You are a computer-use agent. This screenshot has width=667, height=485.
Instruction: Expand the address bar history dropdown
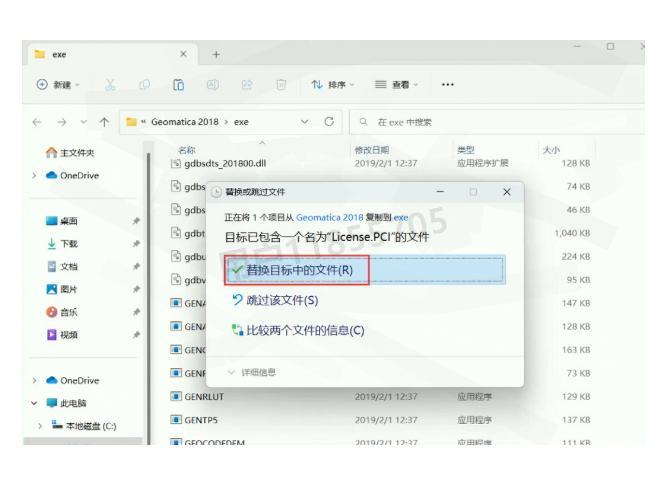(305, 122)
